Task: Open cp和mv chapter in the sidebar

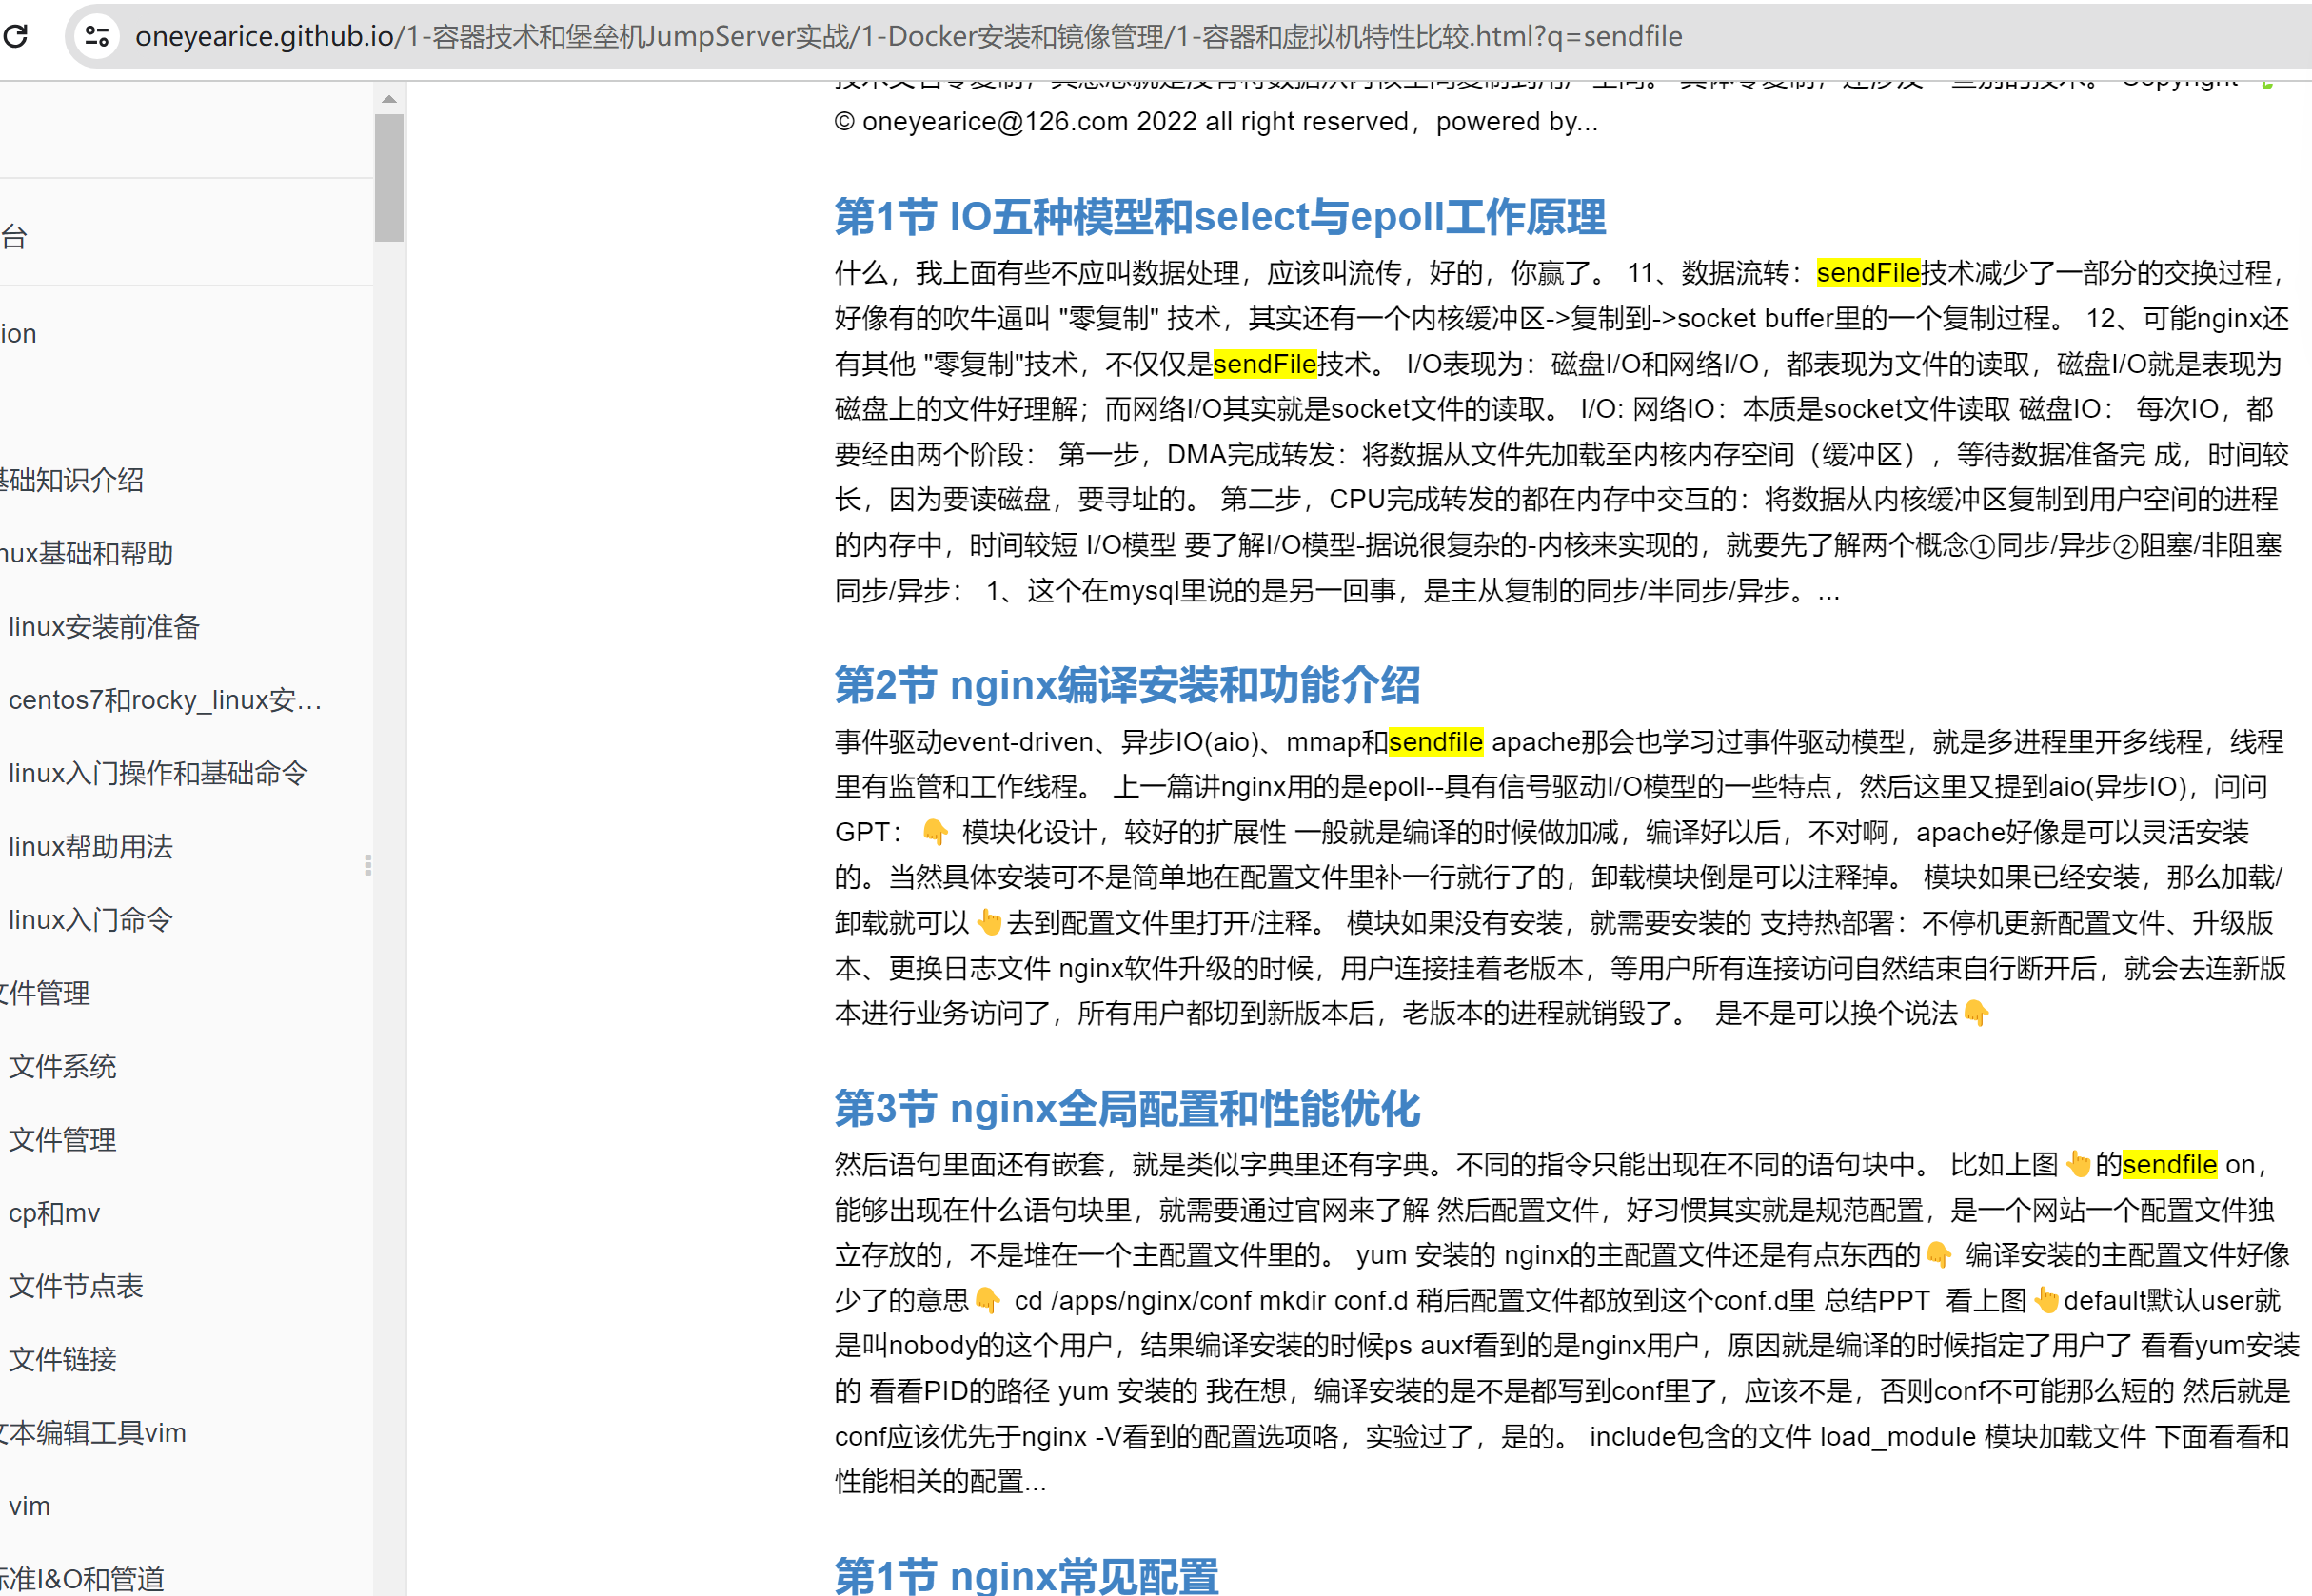Action: point(55,1213)
